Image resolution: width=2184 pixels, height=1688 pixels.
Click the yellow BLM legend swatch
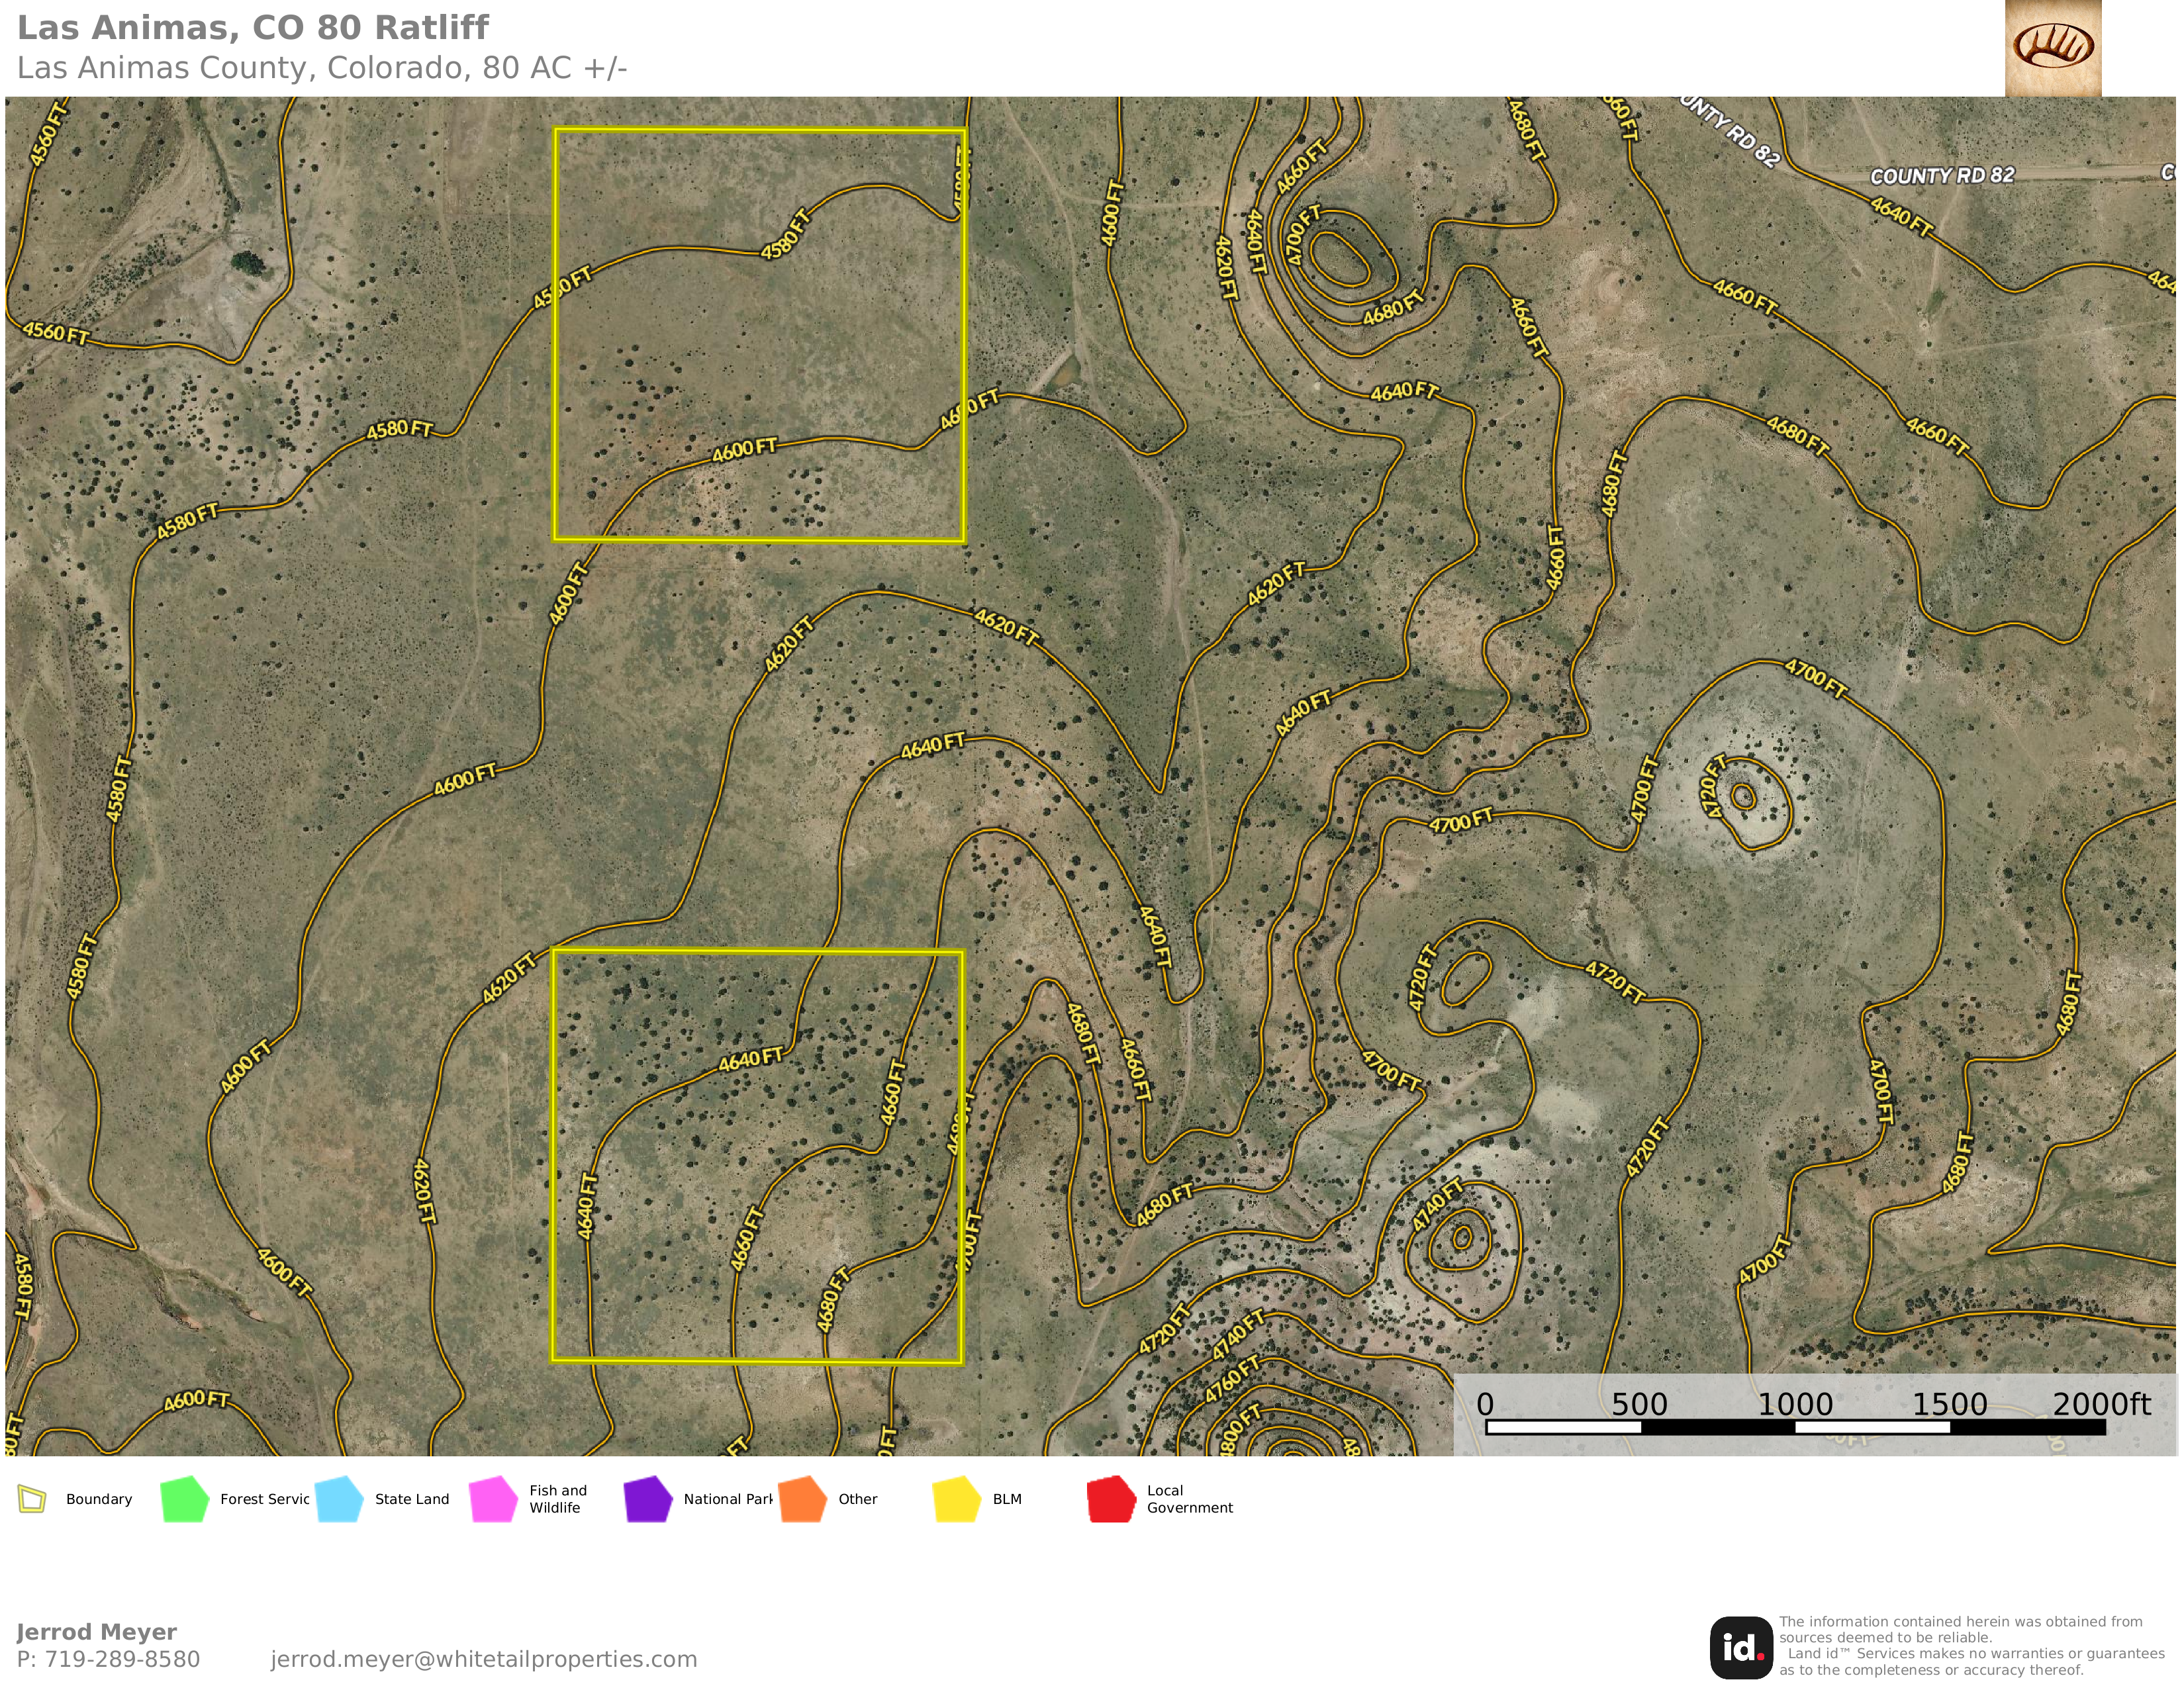point(957,1499)
